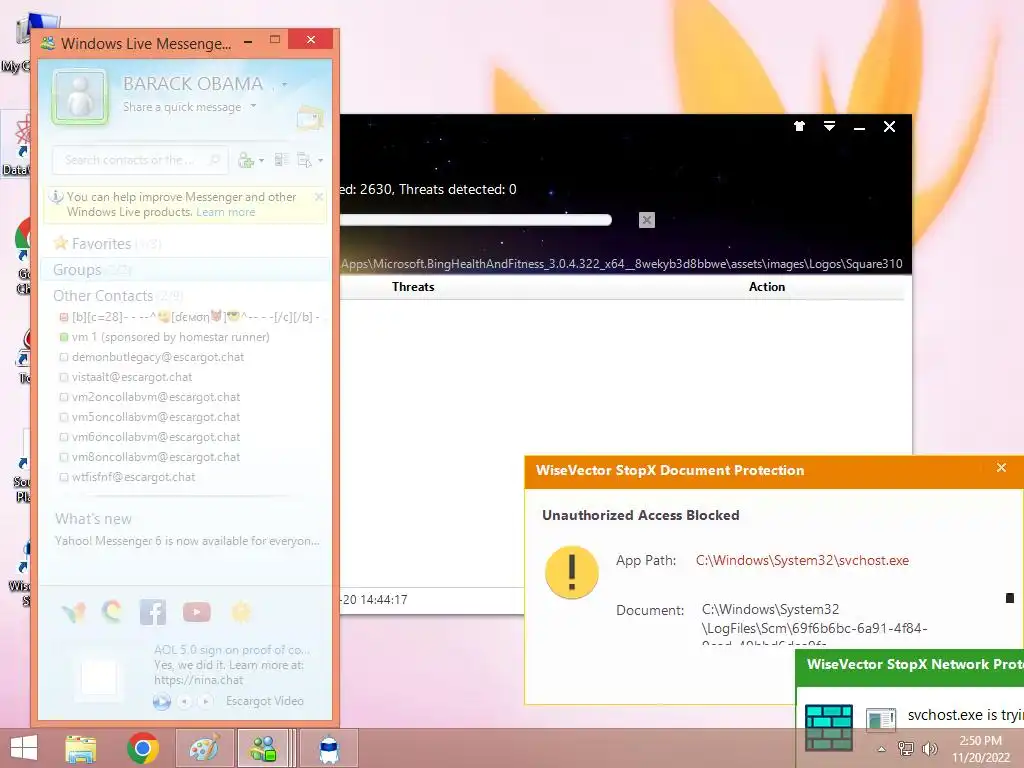
Task: Click the contact list layout icon in Messenger
Action: pos(281,160)
